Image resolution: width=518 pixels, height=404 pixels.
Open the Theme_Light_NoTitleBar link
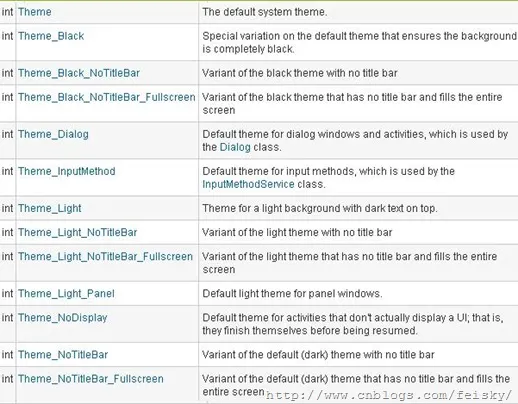[x=77, y=232]
